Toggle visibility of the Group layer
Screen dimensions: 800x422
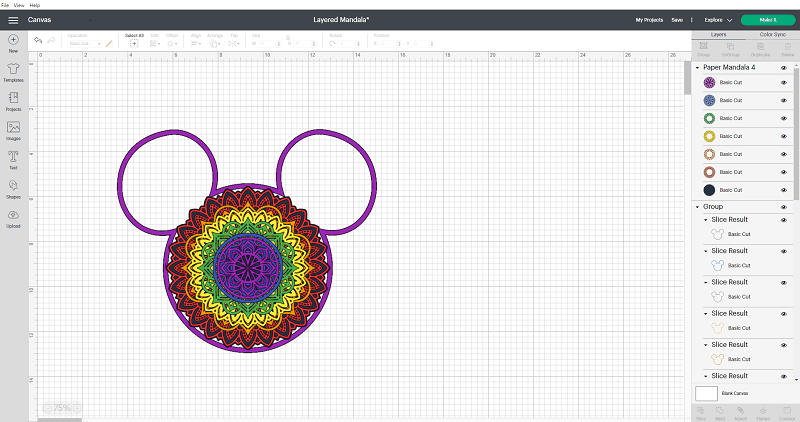784,207
